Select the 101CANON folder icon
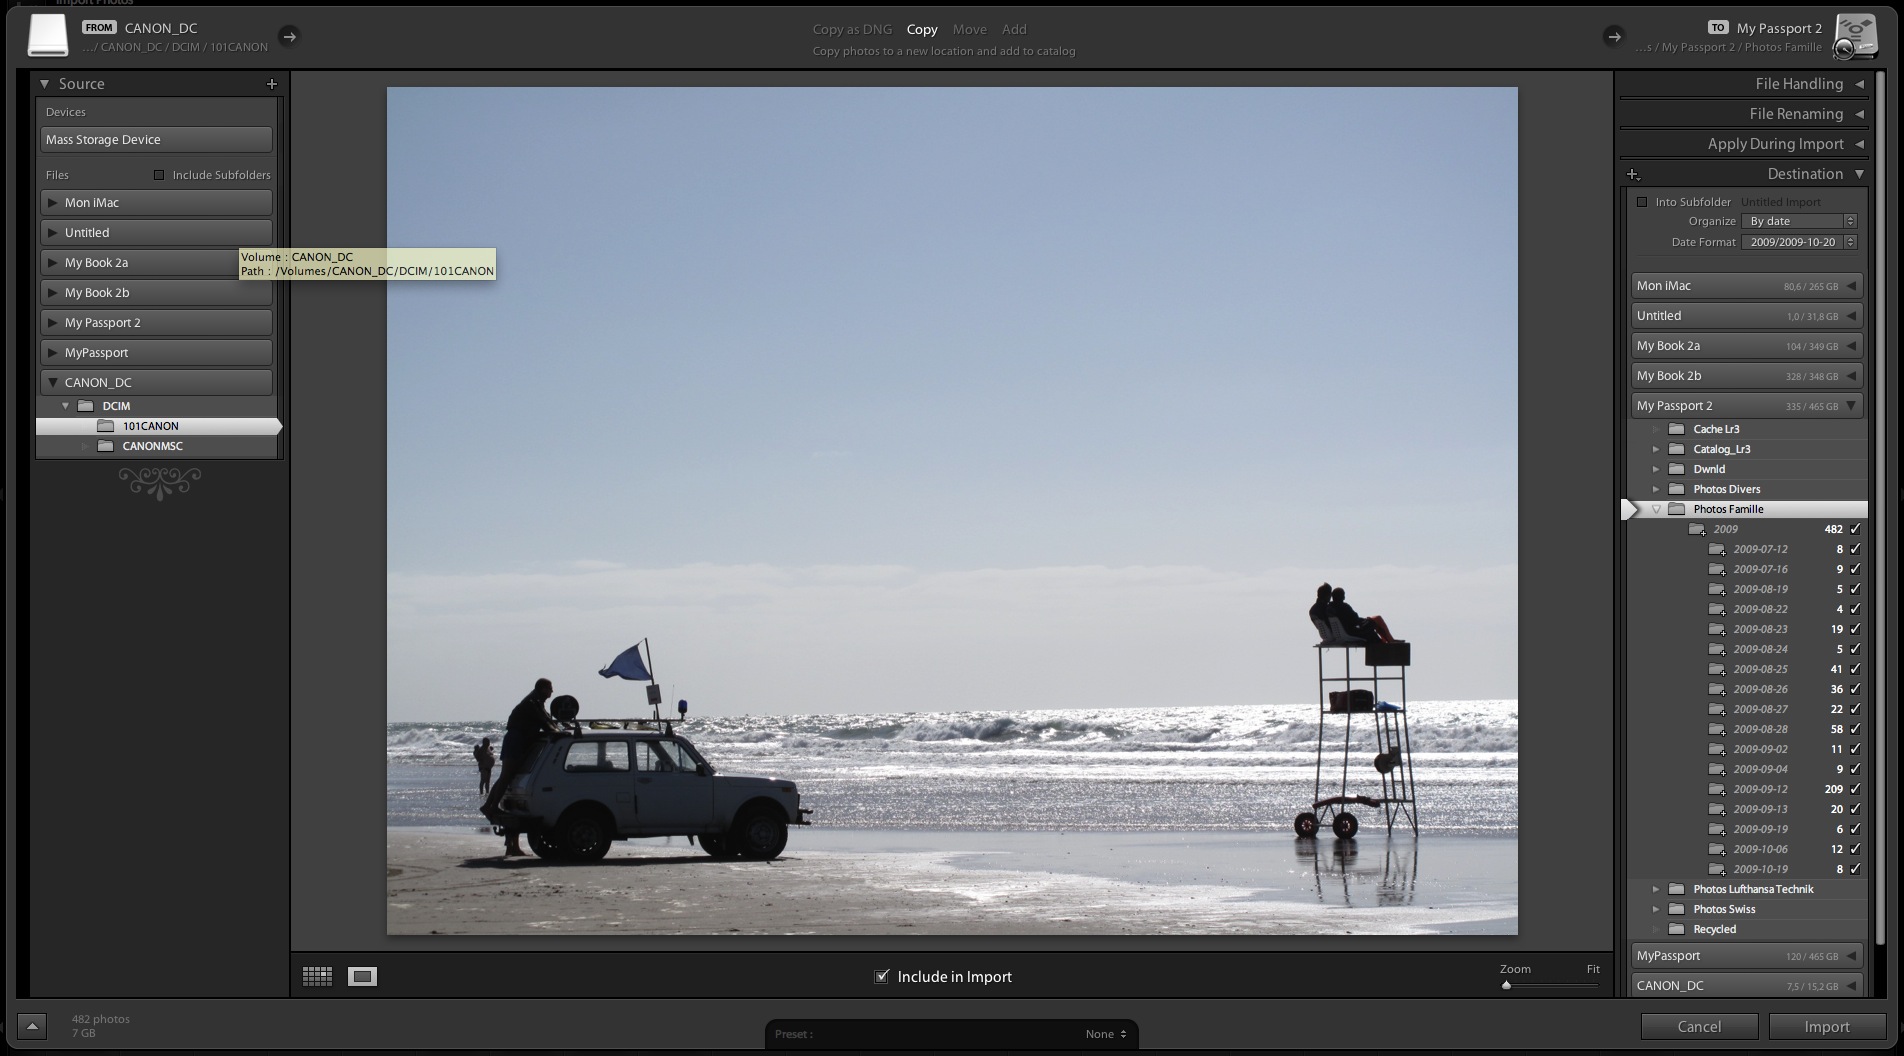The width and height of the screenshot is (1904, 1056). 106,426
